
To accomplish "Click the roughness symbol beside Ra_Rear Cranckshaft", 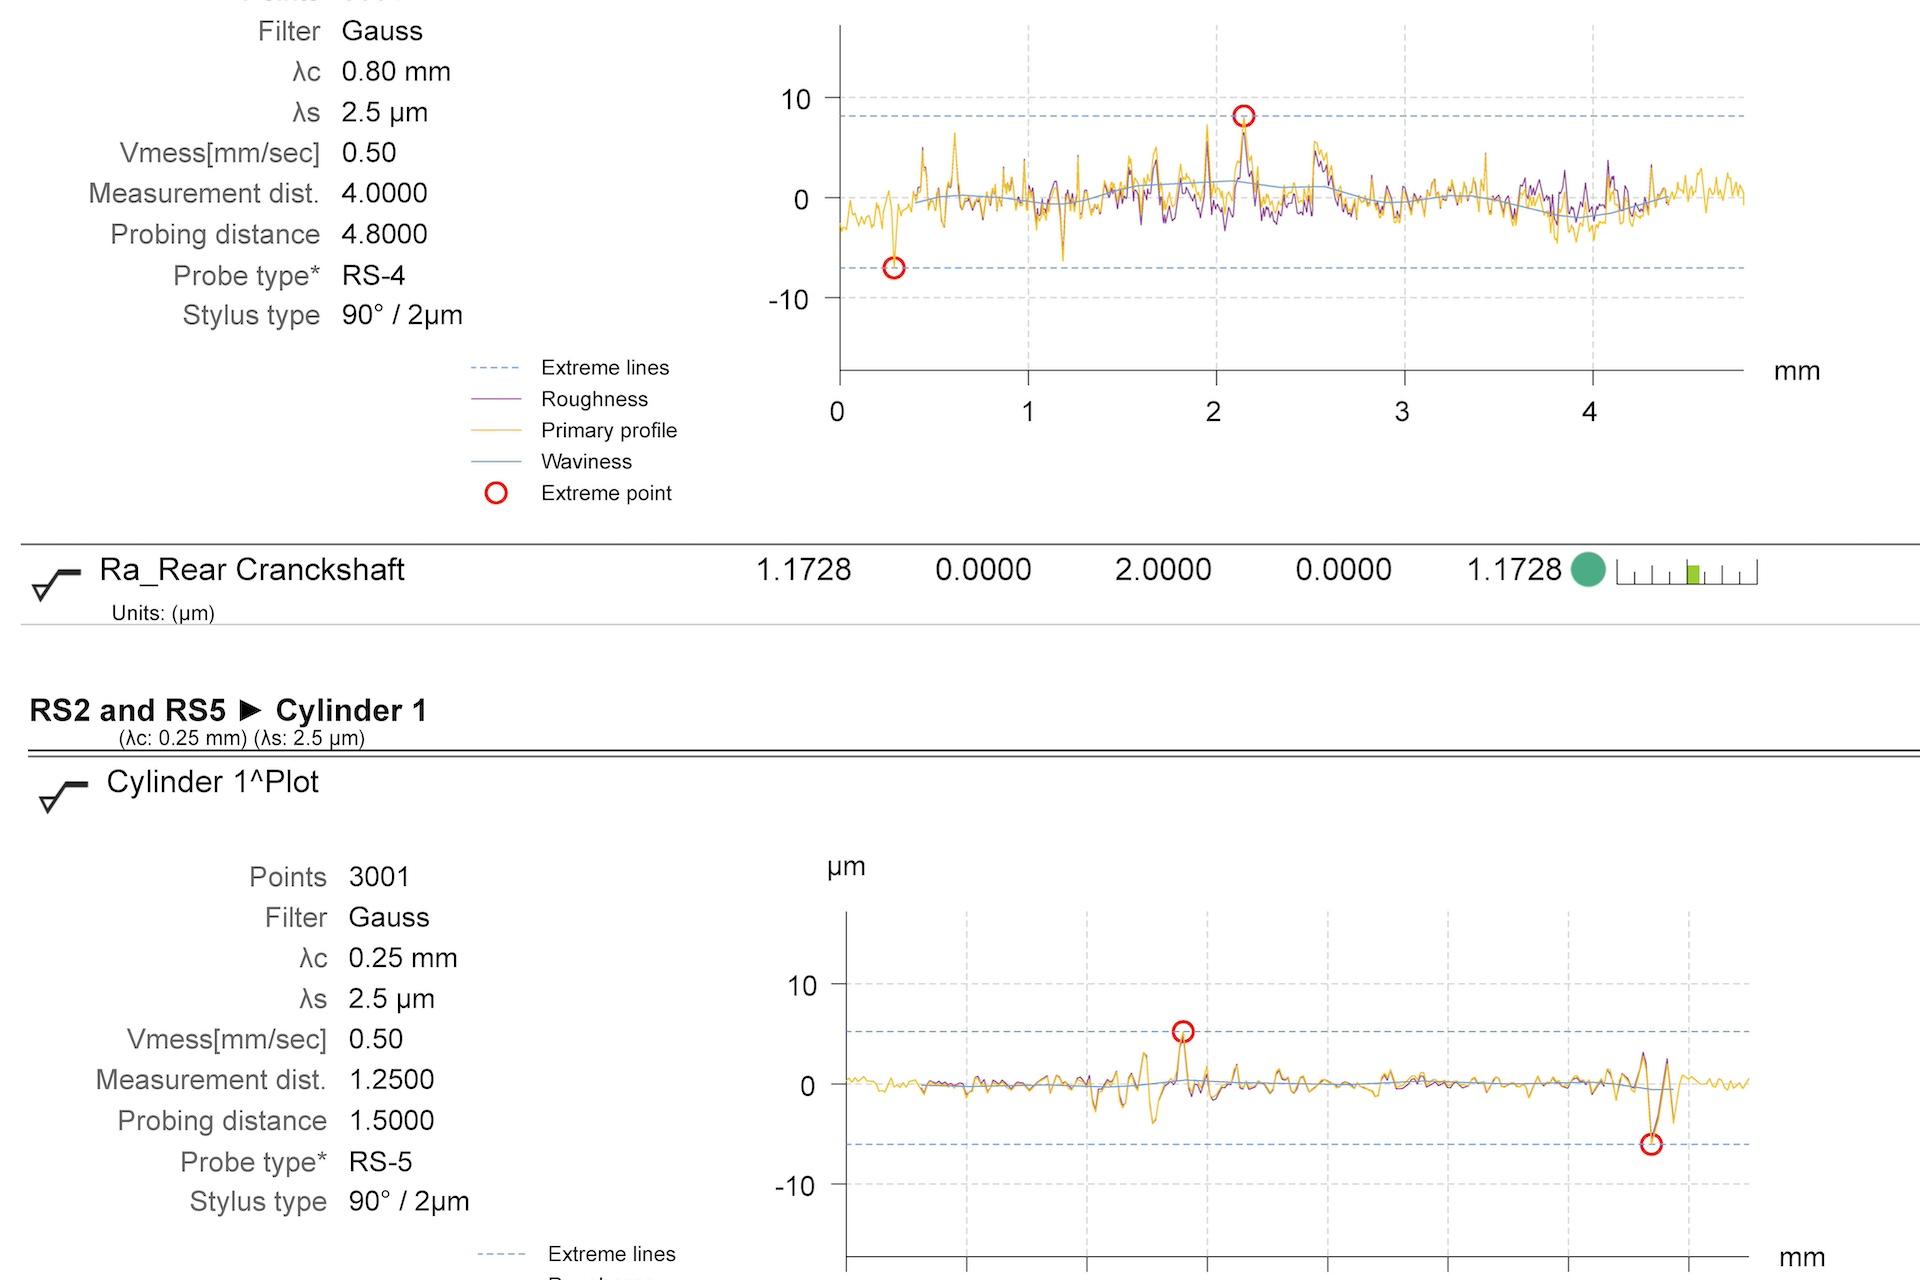I will 55,583.
